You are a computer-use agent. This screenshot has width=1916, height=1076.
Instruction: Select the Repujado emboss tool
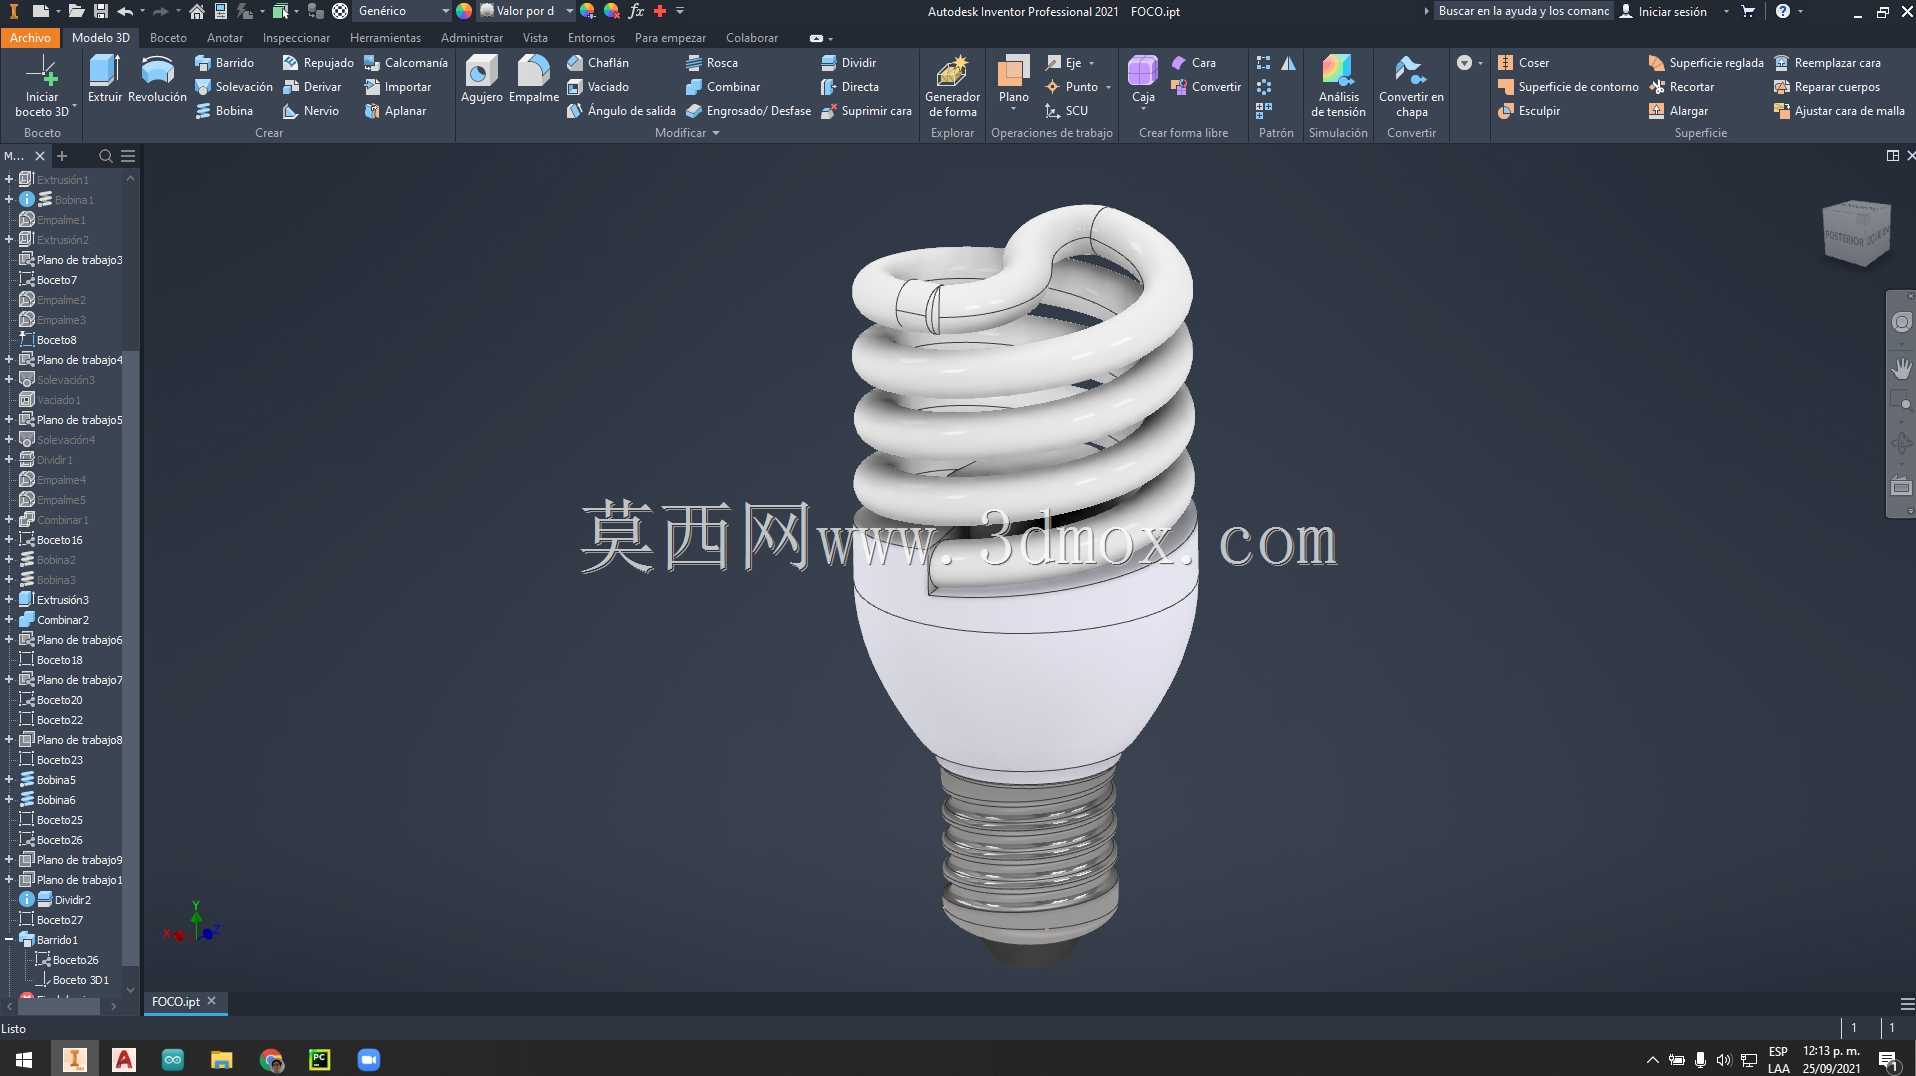pyautogui.click(x=318, y=62)
